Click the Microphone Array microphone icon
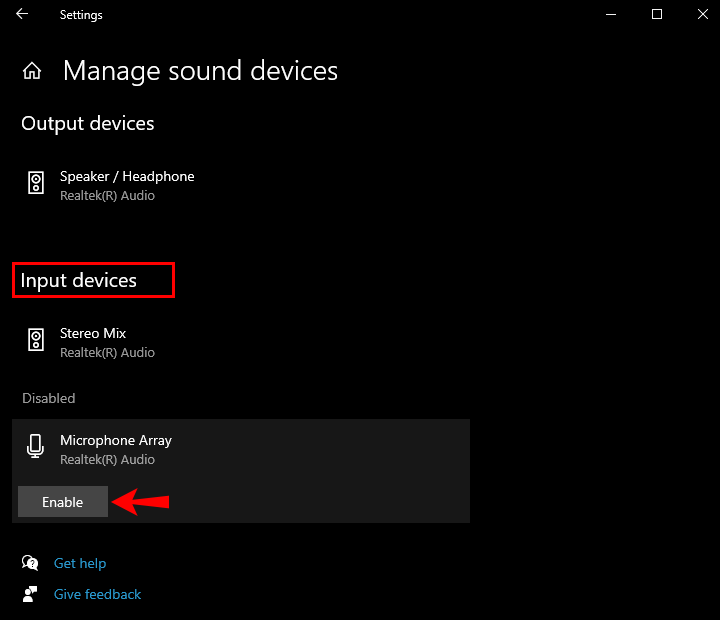The image size is (720, 620). [x=36, y=447]
